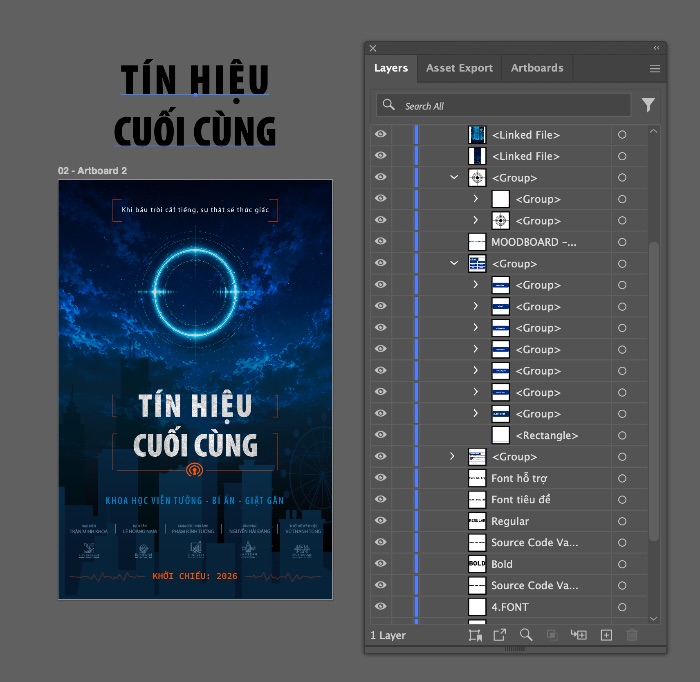700x682 pixels.
Task: Click the Locate Object magnifier icon
Action: (526, 635)
